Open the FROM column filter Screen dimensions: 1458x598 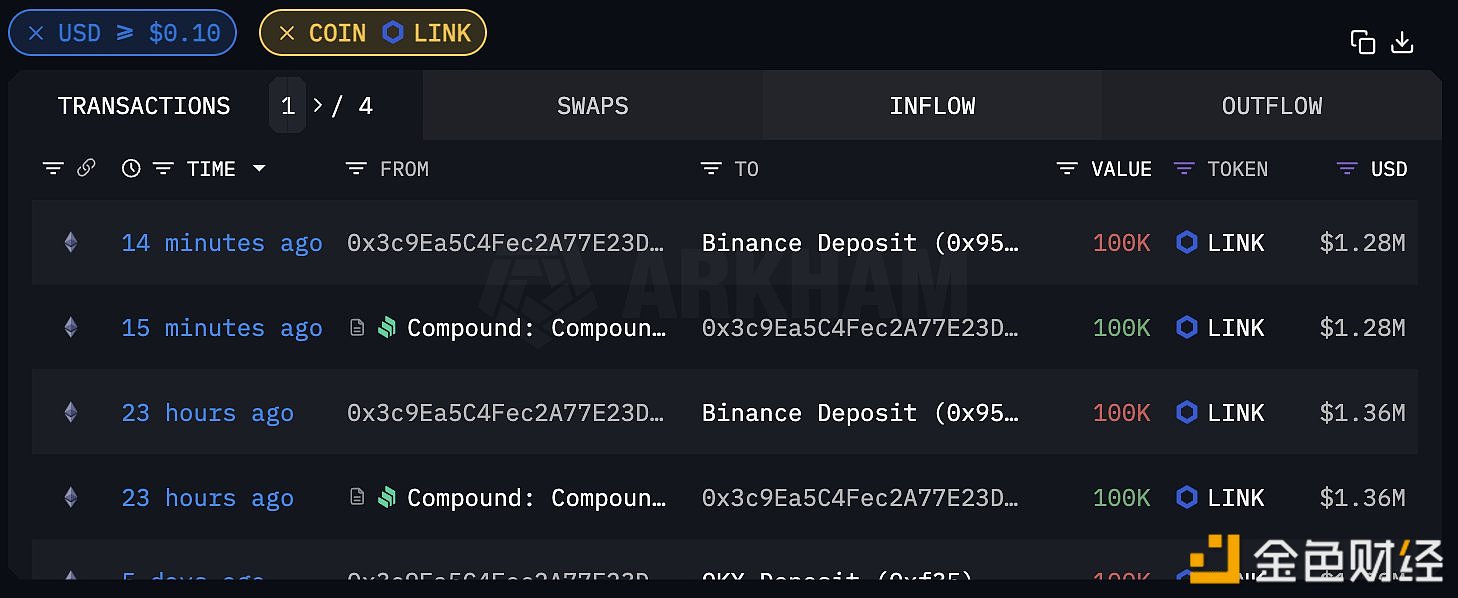pos(356,169)
